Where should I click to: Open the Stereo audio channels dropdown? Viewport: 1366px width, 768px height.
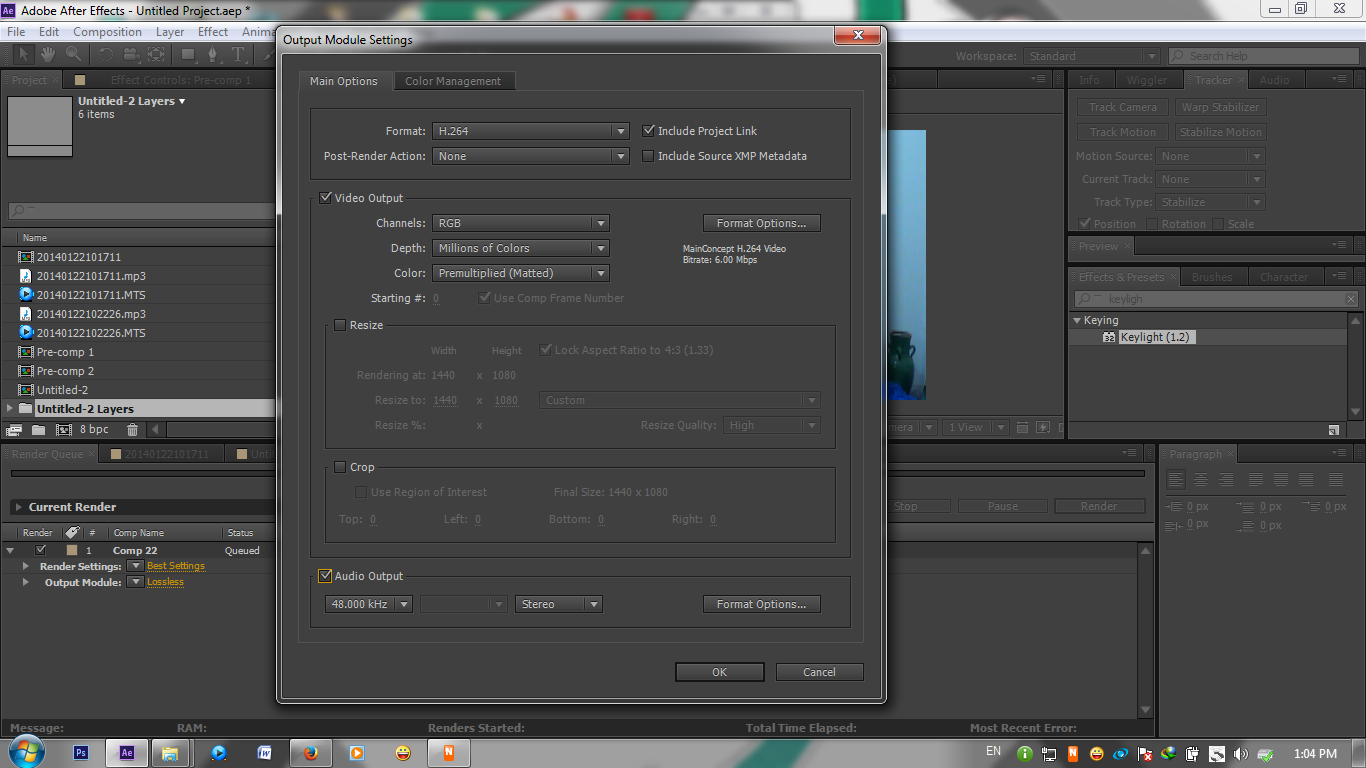559,604
